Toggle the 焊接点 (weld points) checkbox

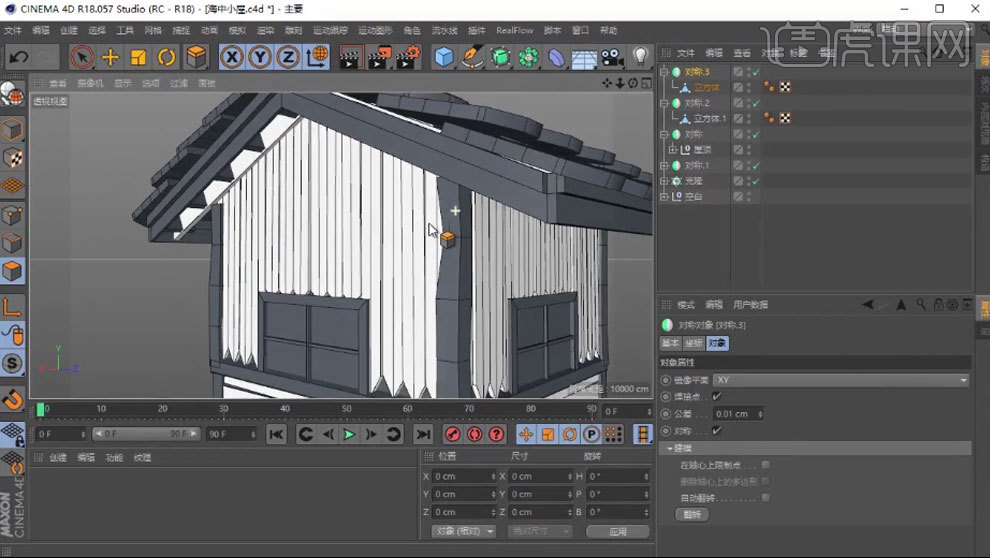coord(716,397)
